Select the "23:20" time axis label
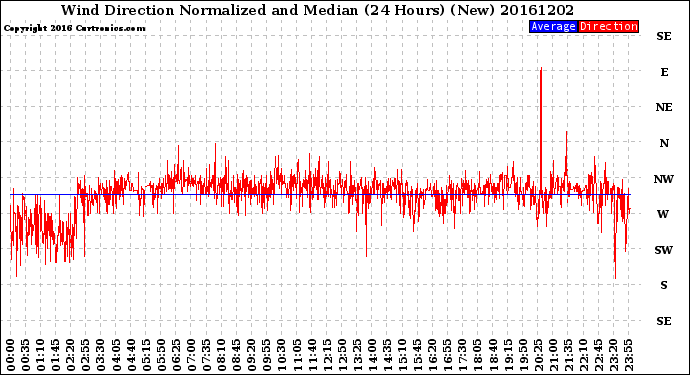 613,355
